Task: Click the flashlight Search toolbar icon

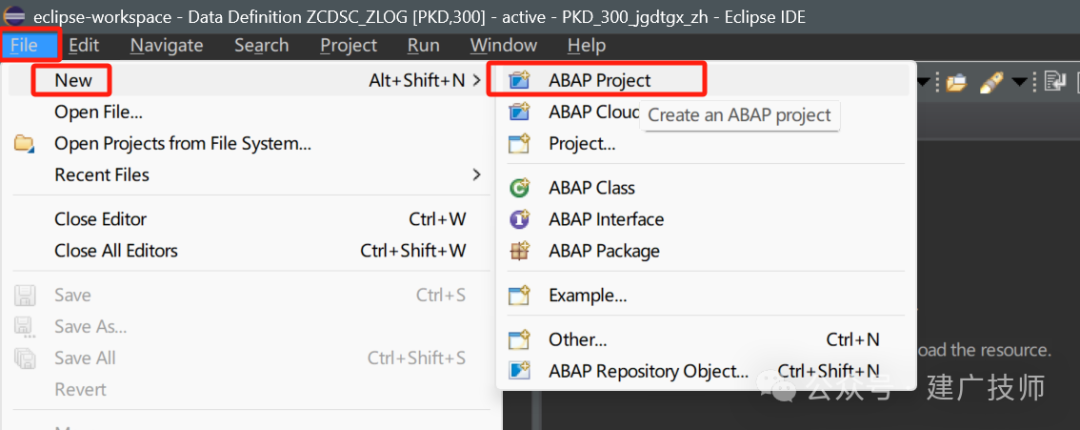Action: click(x=990, y=83)
